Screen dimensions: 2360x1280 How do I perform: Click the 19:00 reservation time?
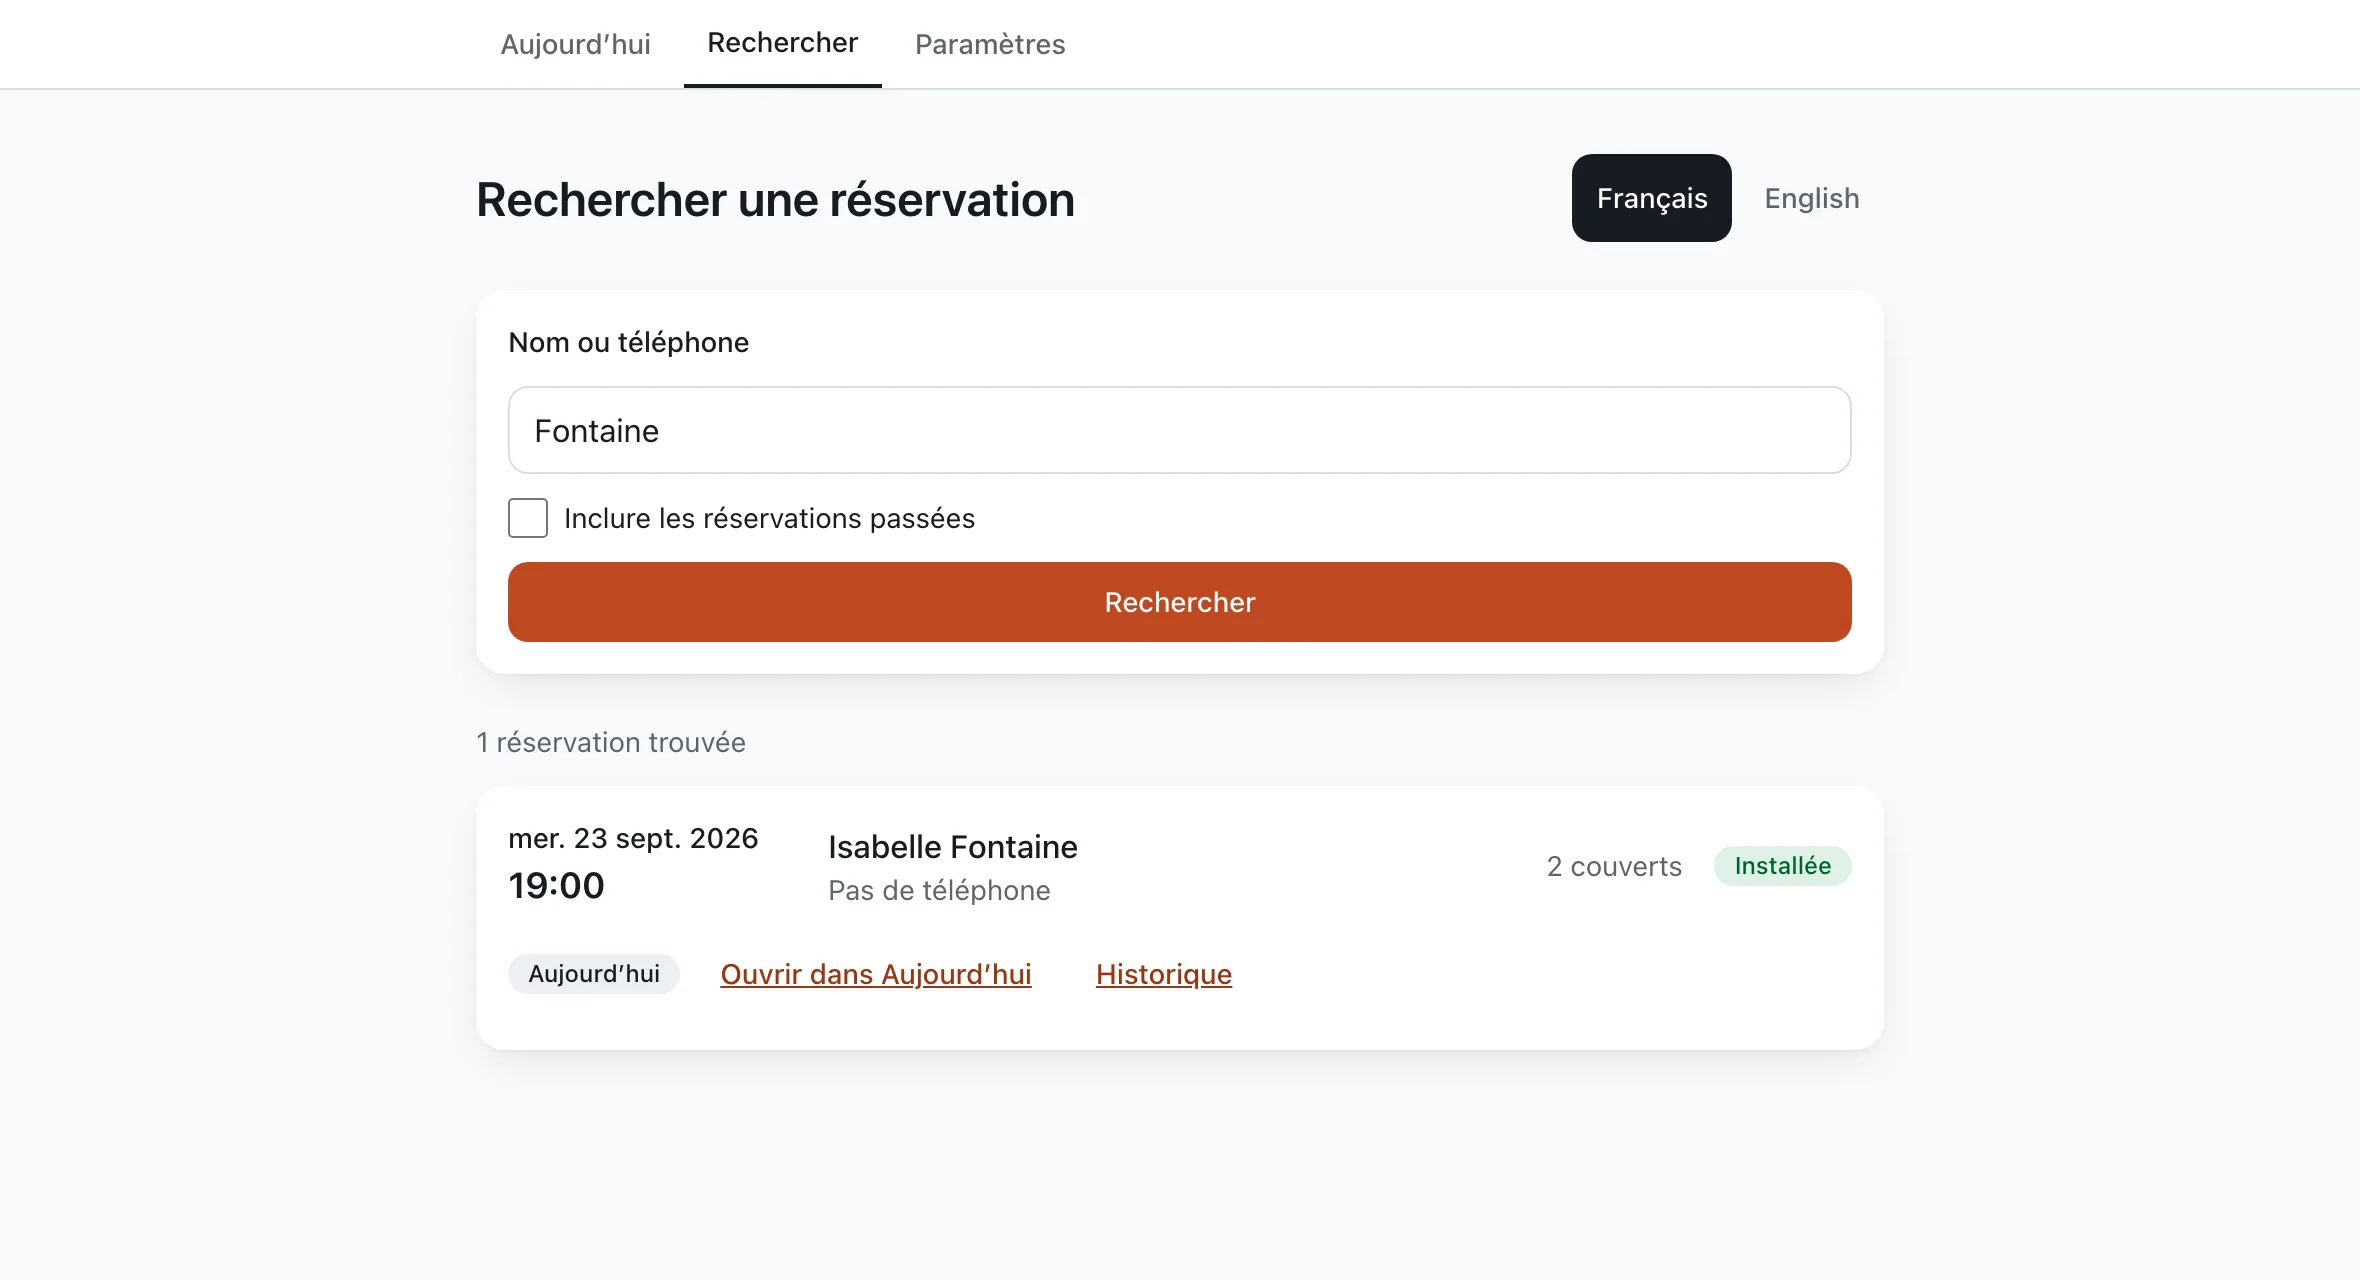pos(556,886)
